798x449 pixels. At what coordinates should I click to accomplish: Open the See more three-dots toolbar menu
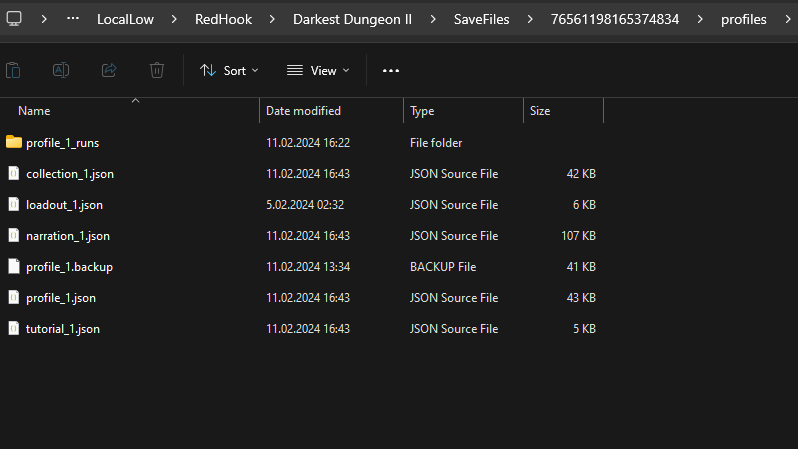pyautogui.click(x=391, y=71)
